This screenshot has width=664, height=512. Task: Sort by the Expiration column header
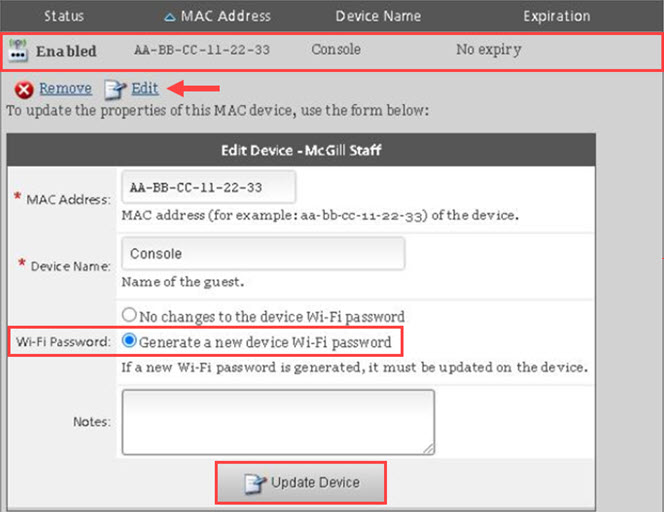point(556,16)
